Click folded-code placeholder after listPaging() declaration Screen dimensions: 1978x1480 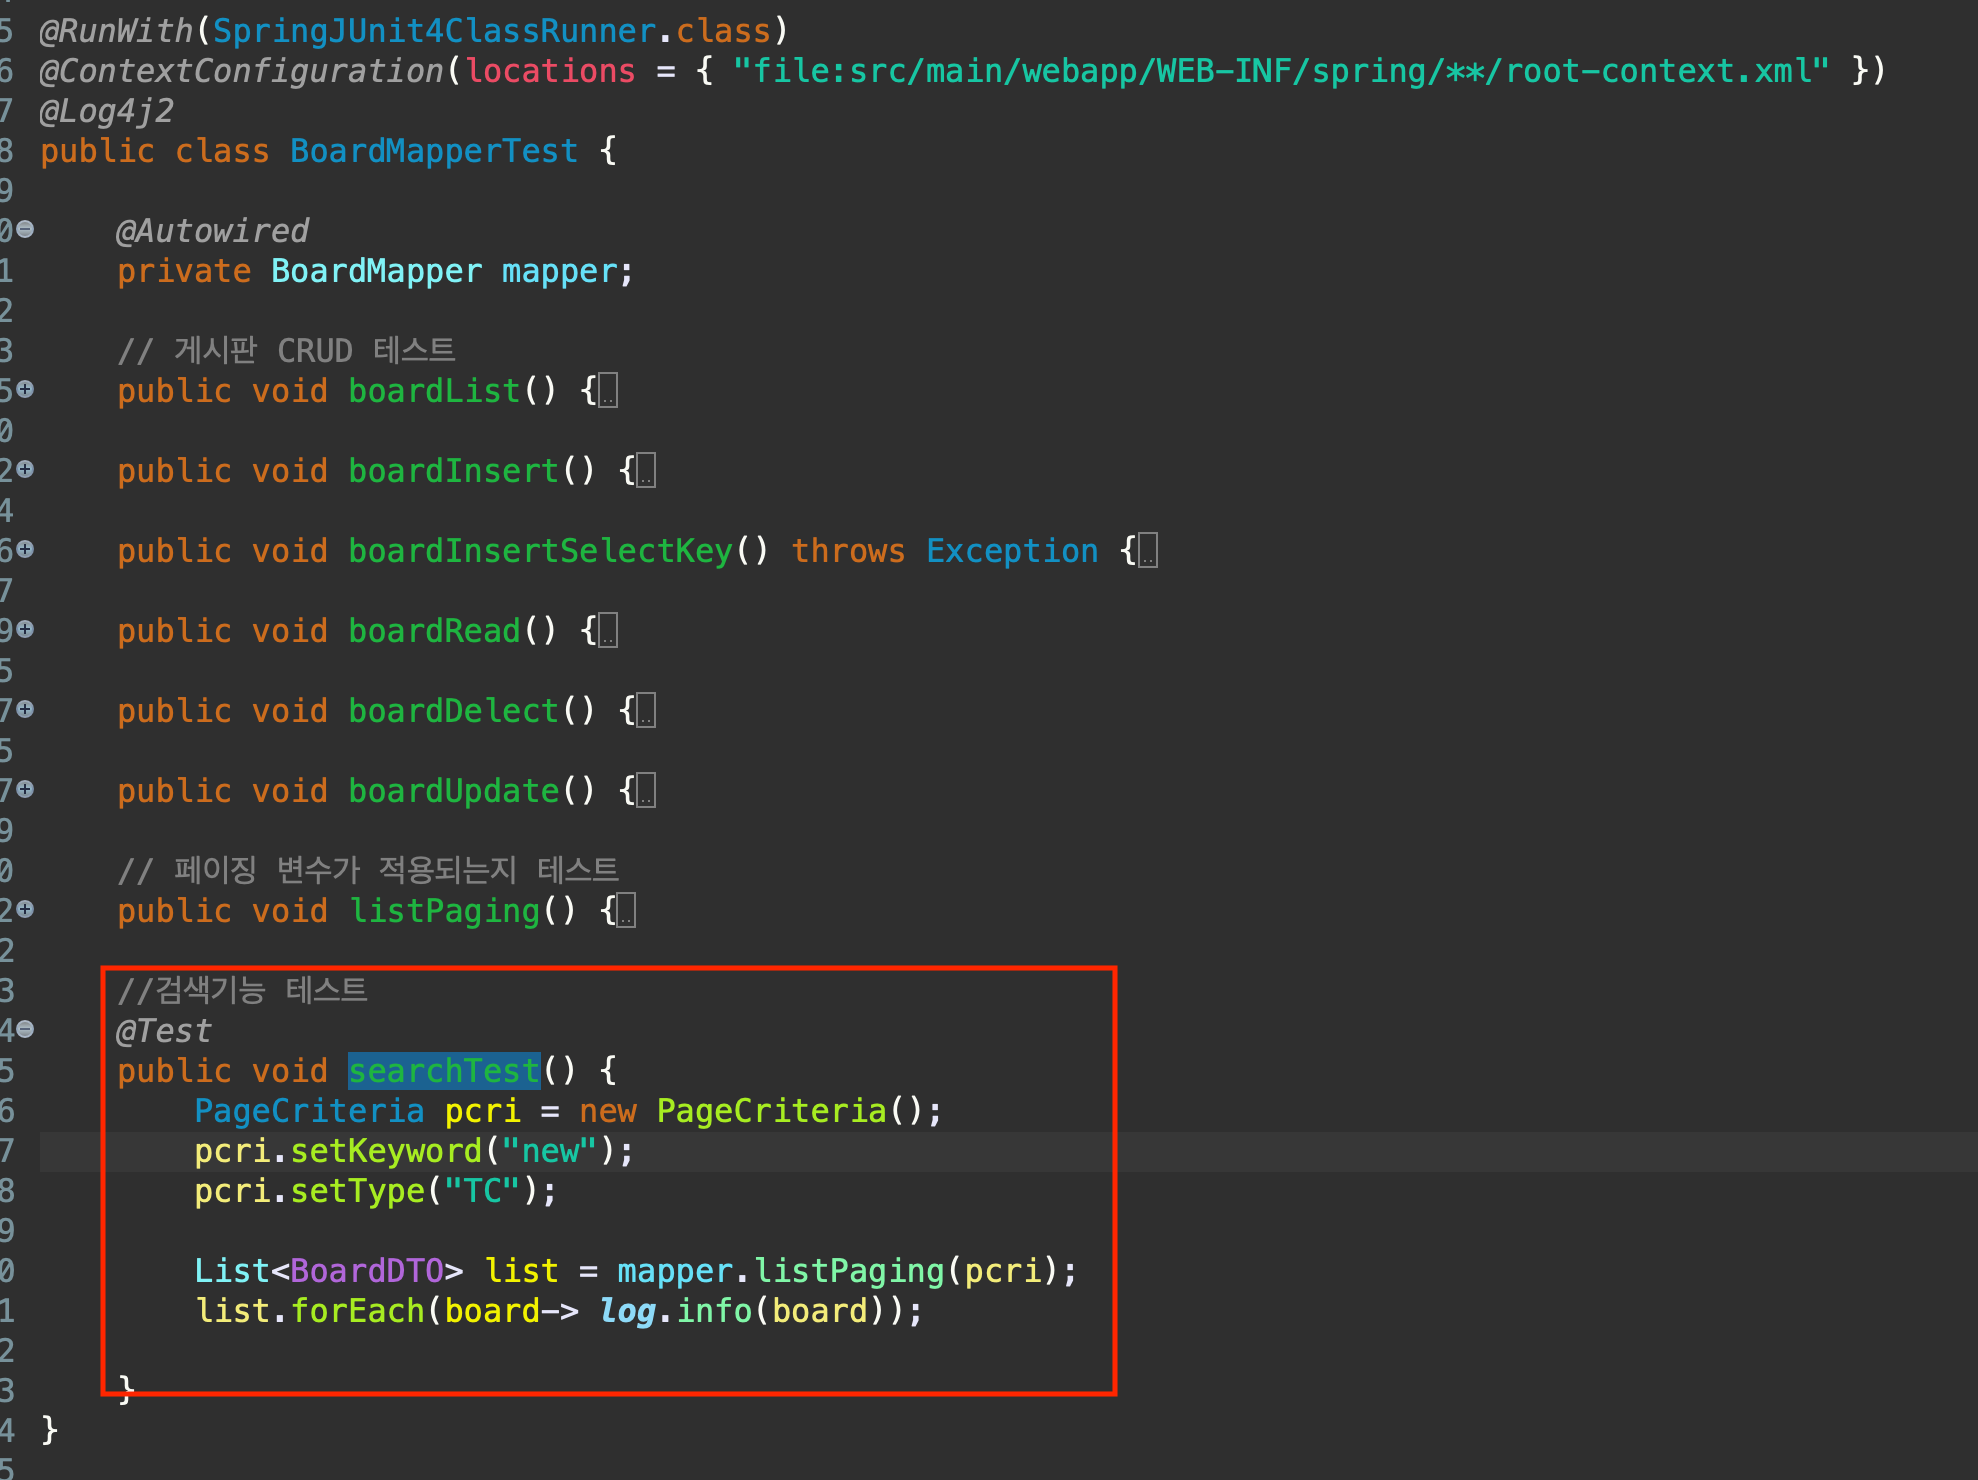coord(626,911)
